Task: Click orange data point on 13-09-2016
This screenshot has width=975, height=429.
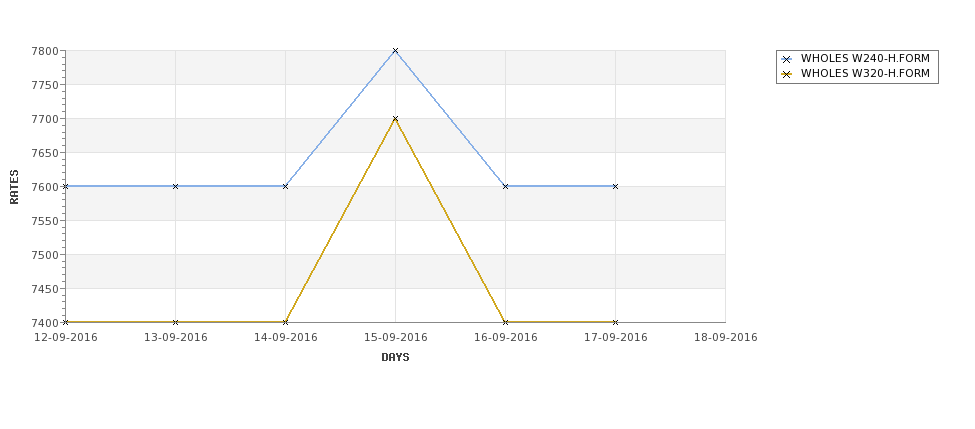Action: [x=175, y=322]
